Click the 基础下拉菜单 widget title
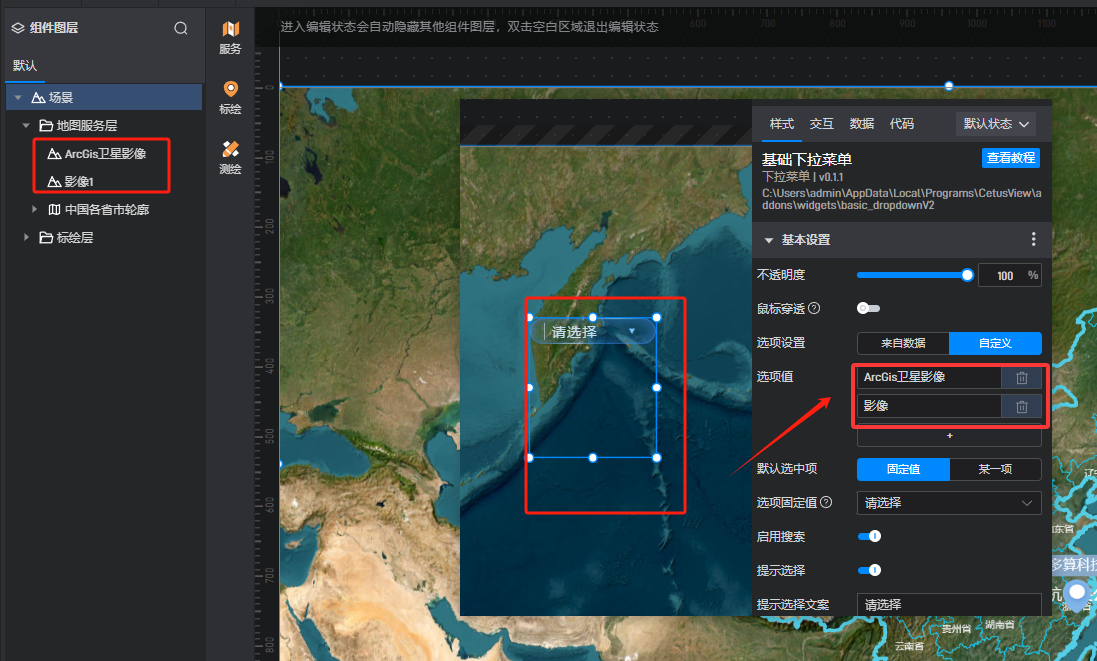Viewport: 1097px width, 661px height. click(x=807, y=159)
